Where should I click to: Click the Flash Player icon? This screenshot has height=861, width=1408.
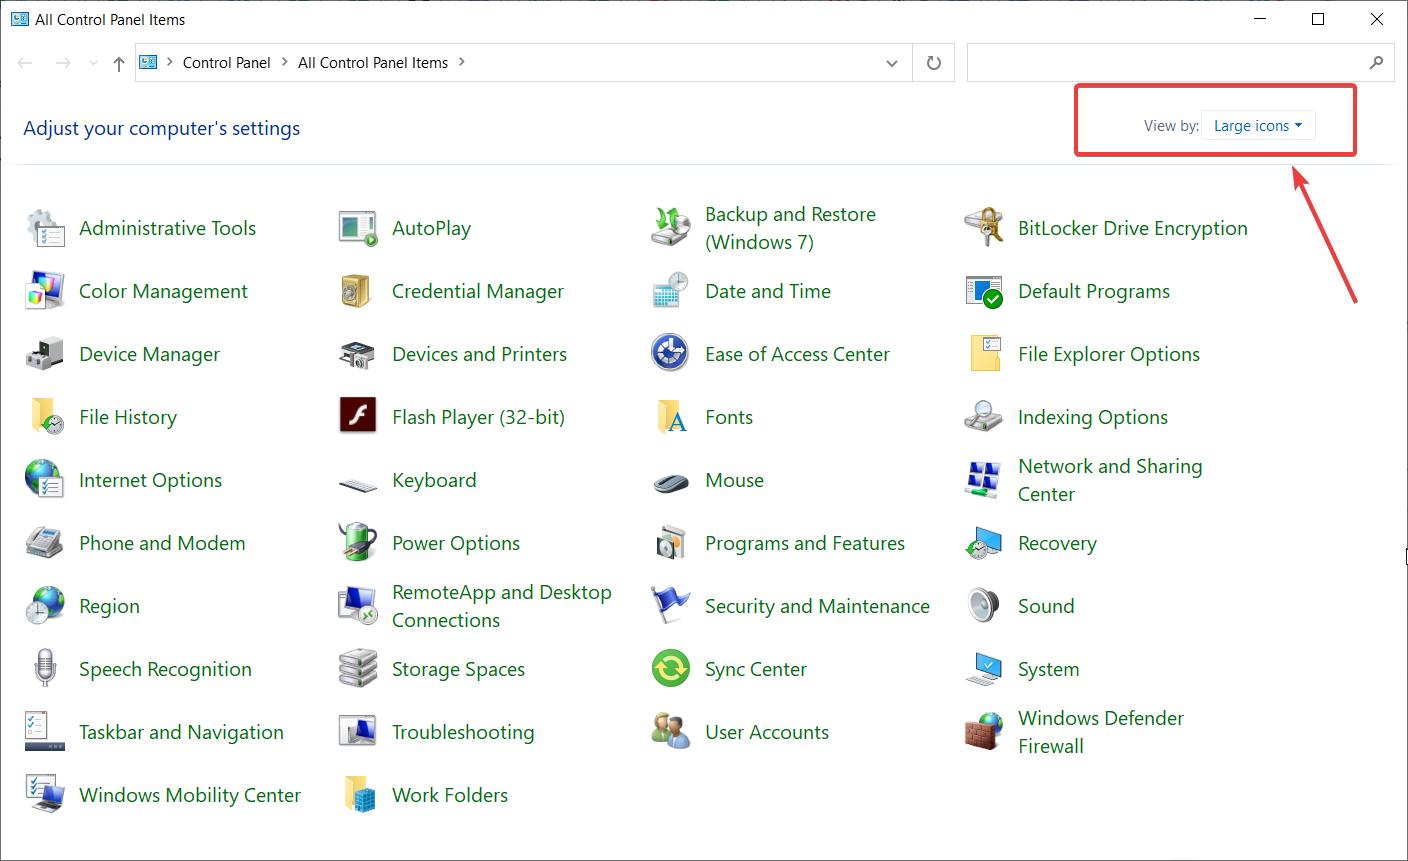(x=358, y=414)
